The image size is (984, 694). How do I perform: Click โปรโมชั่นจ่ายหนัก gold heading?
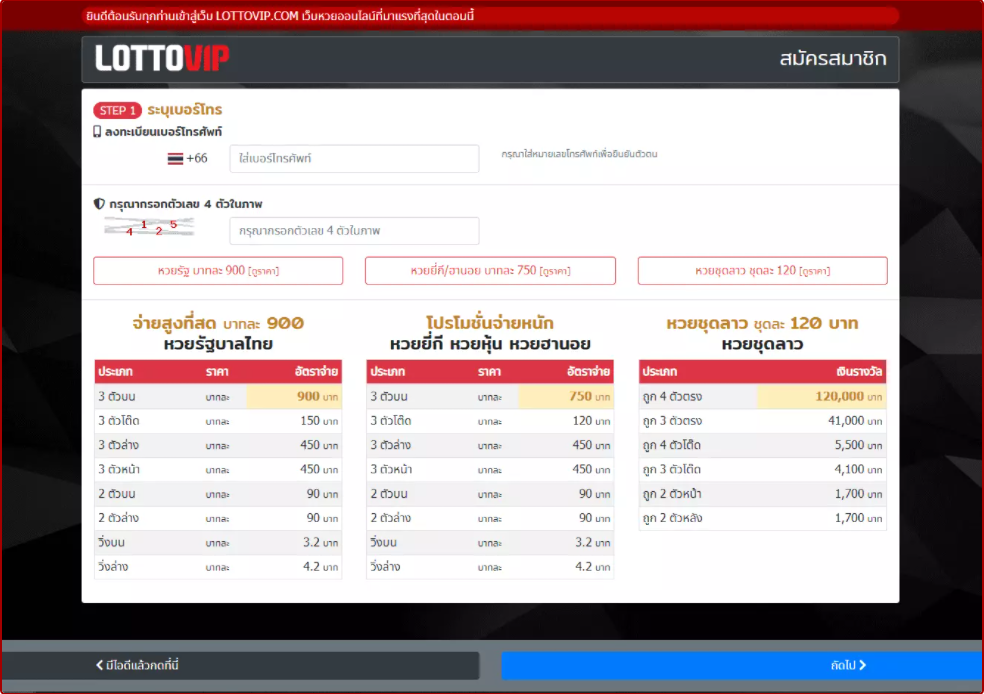click(490, 323)
